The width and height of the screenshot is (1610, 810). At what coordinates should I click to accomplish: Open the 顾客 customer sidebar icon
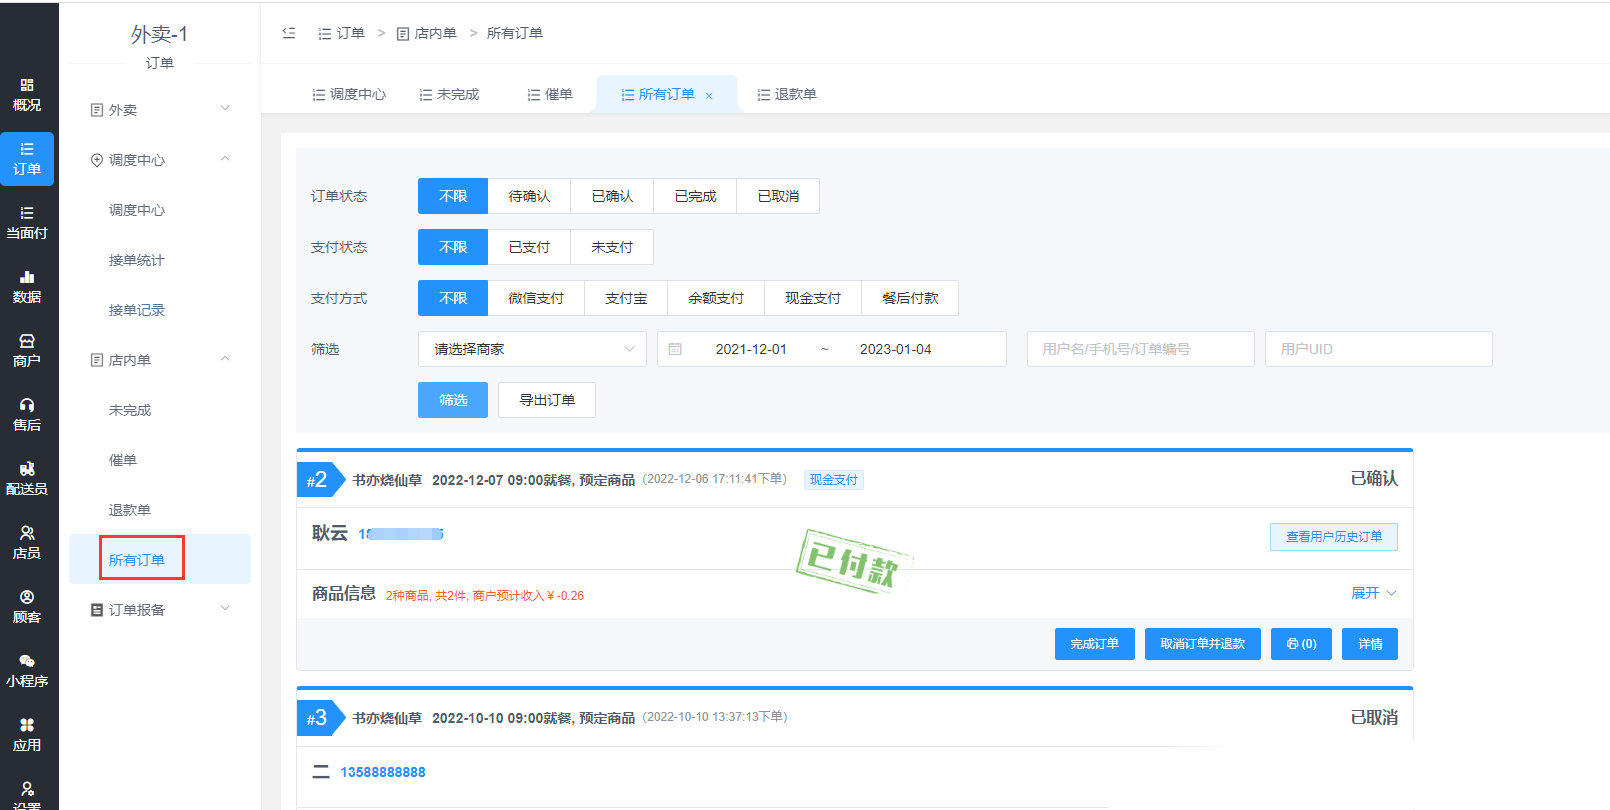tap(27, 607)
